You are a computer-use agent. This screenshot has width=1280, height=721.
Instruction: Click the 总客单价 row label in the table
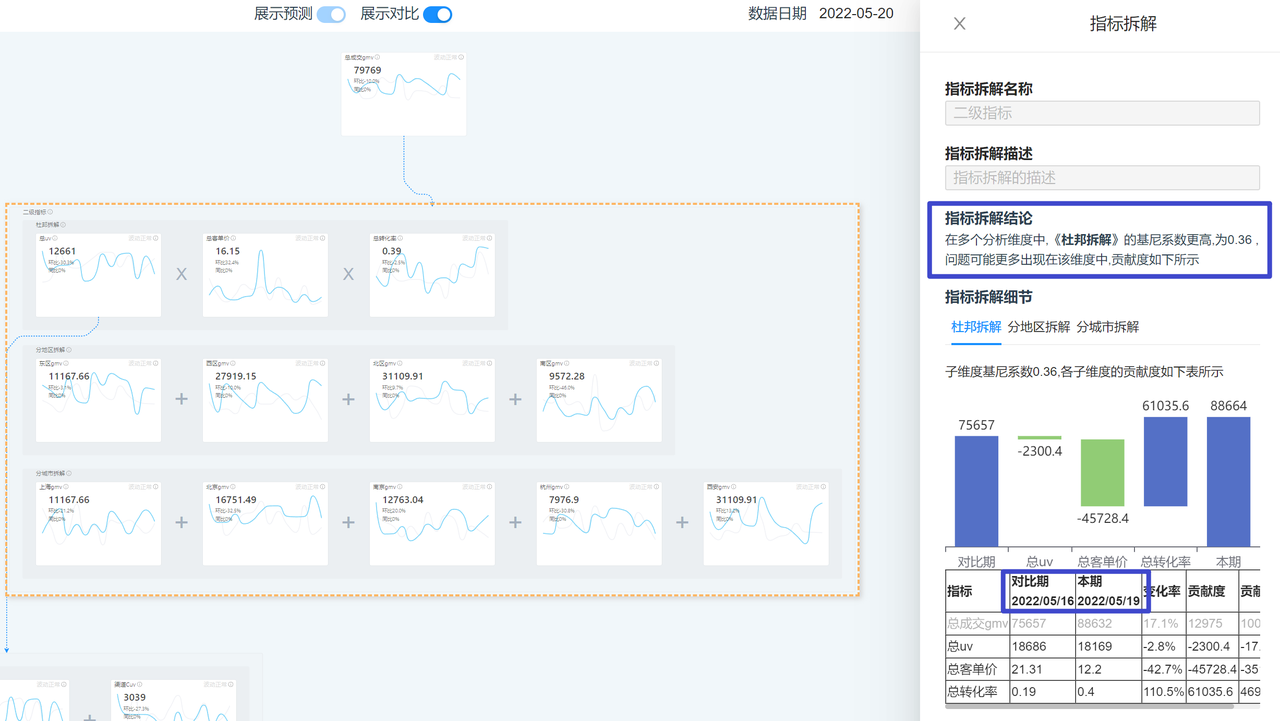(971, 669)
